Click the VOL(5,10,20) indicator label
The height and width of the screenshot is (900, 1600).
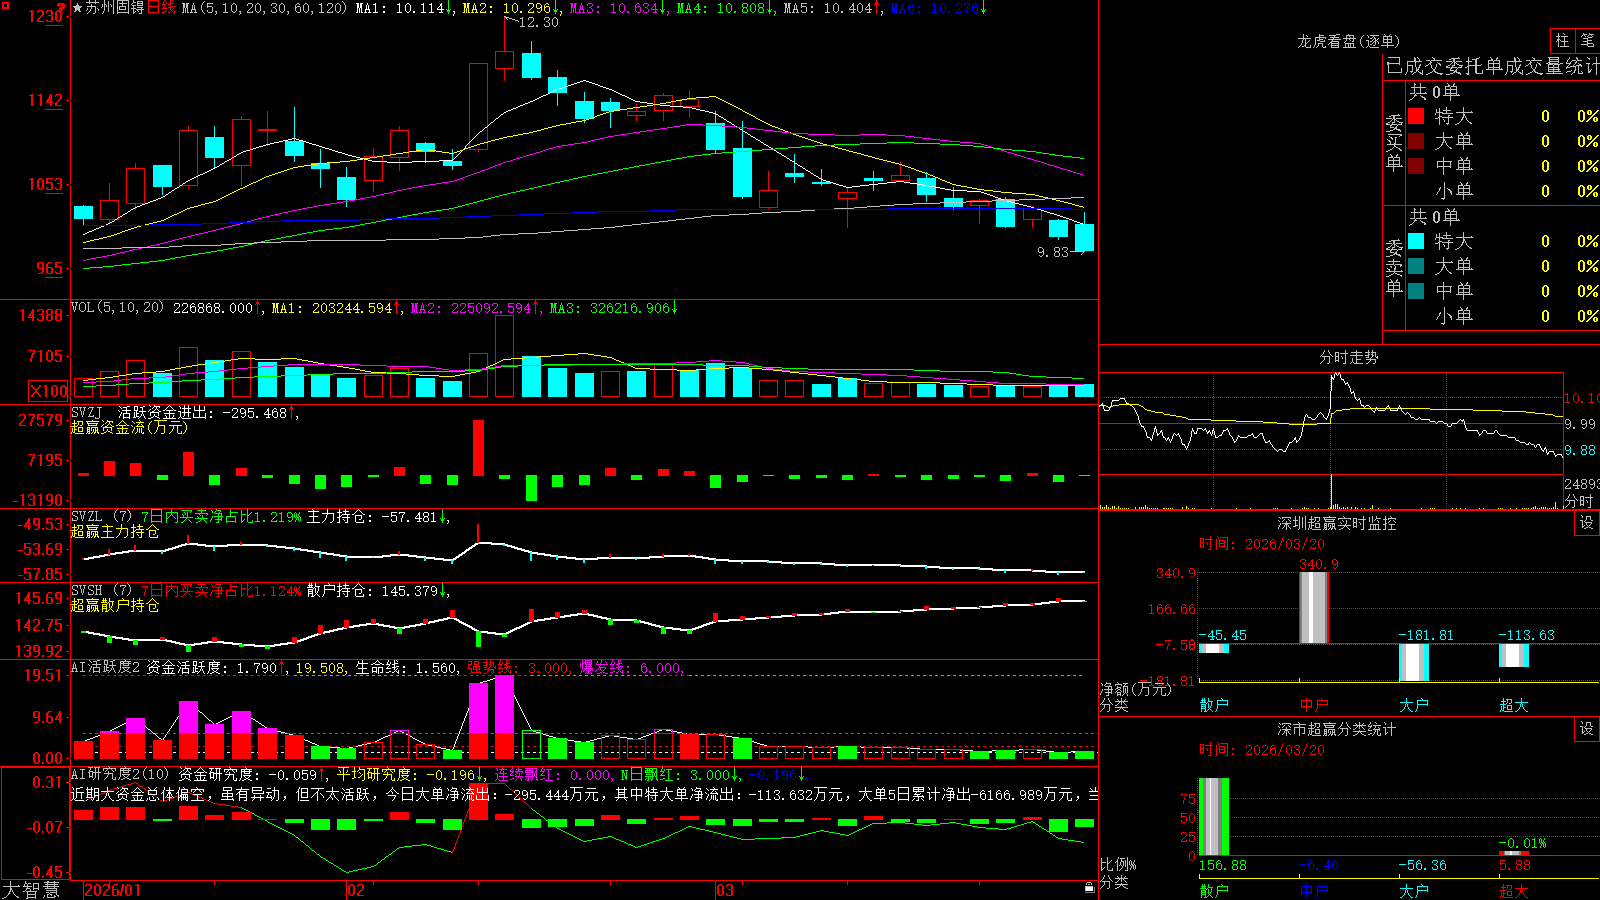(x=117, y=307)
